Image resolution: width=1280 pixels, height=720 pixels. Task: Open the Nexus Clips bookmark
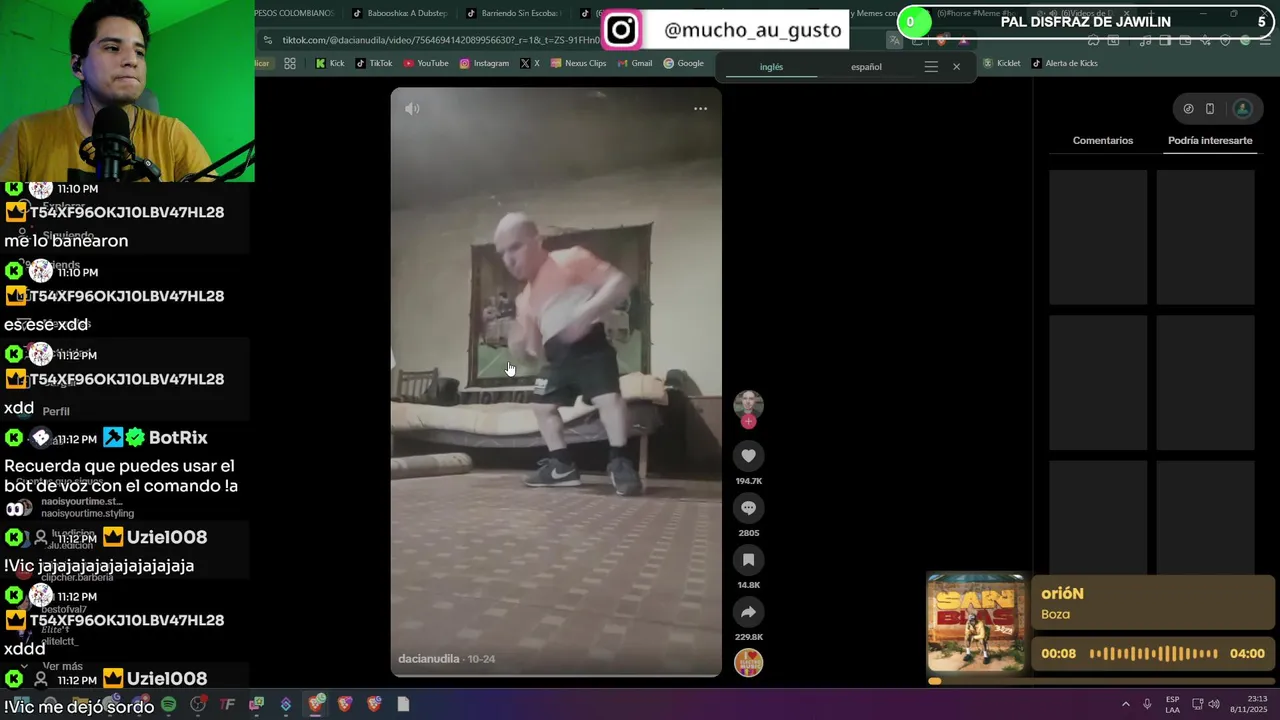coord(578,63)
